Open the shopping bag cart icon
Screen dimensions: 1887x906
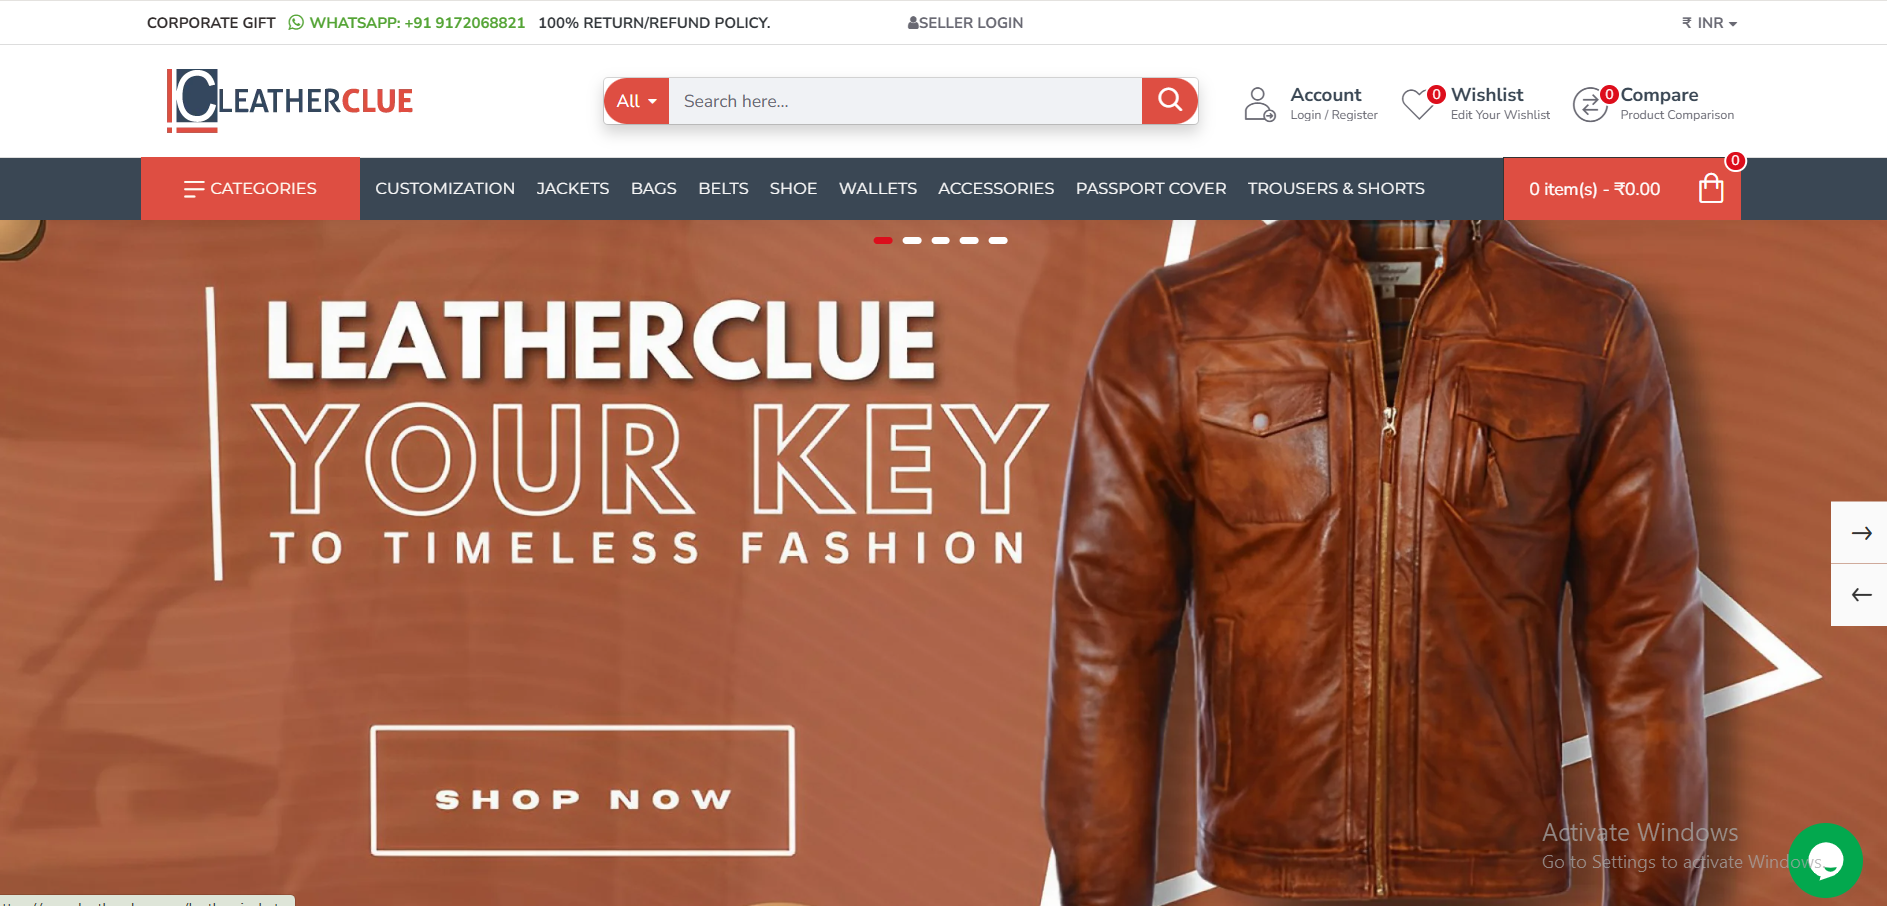[x=1711, y=188]
